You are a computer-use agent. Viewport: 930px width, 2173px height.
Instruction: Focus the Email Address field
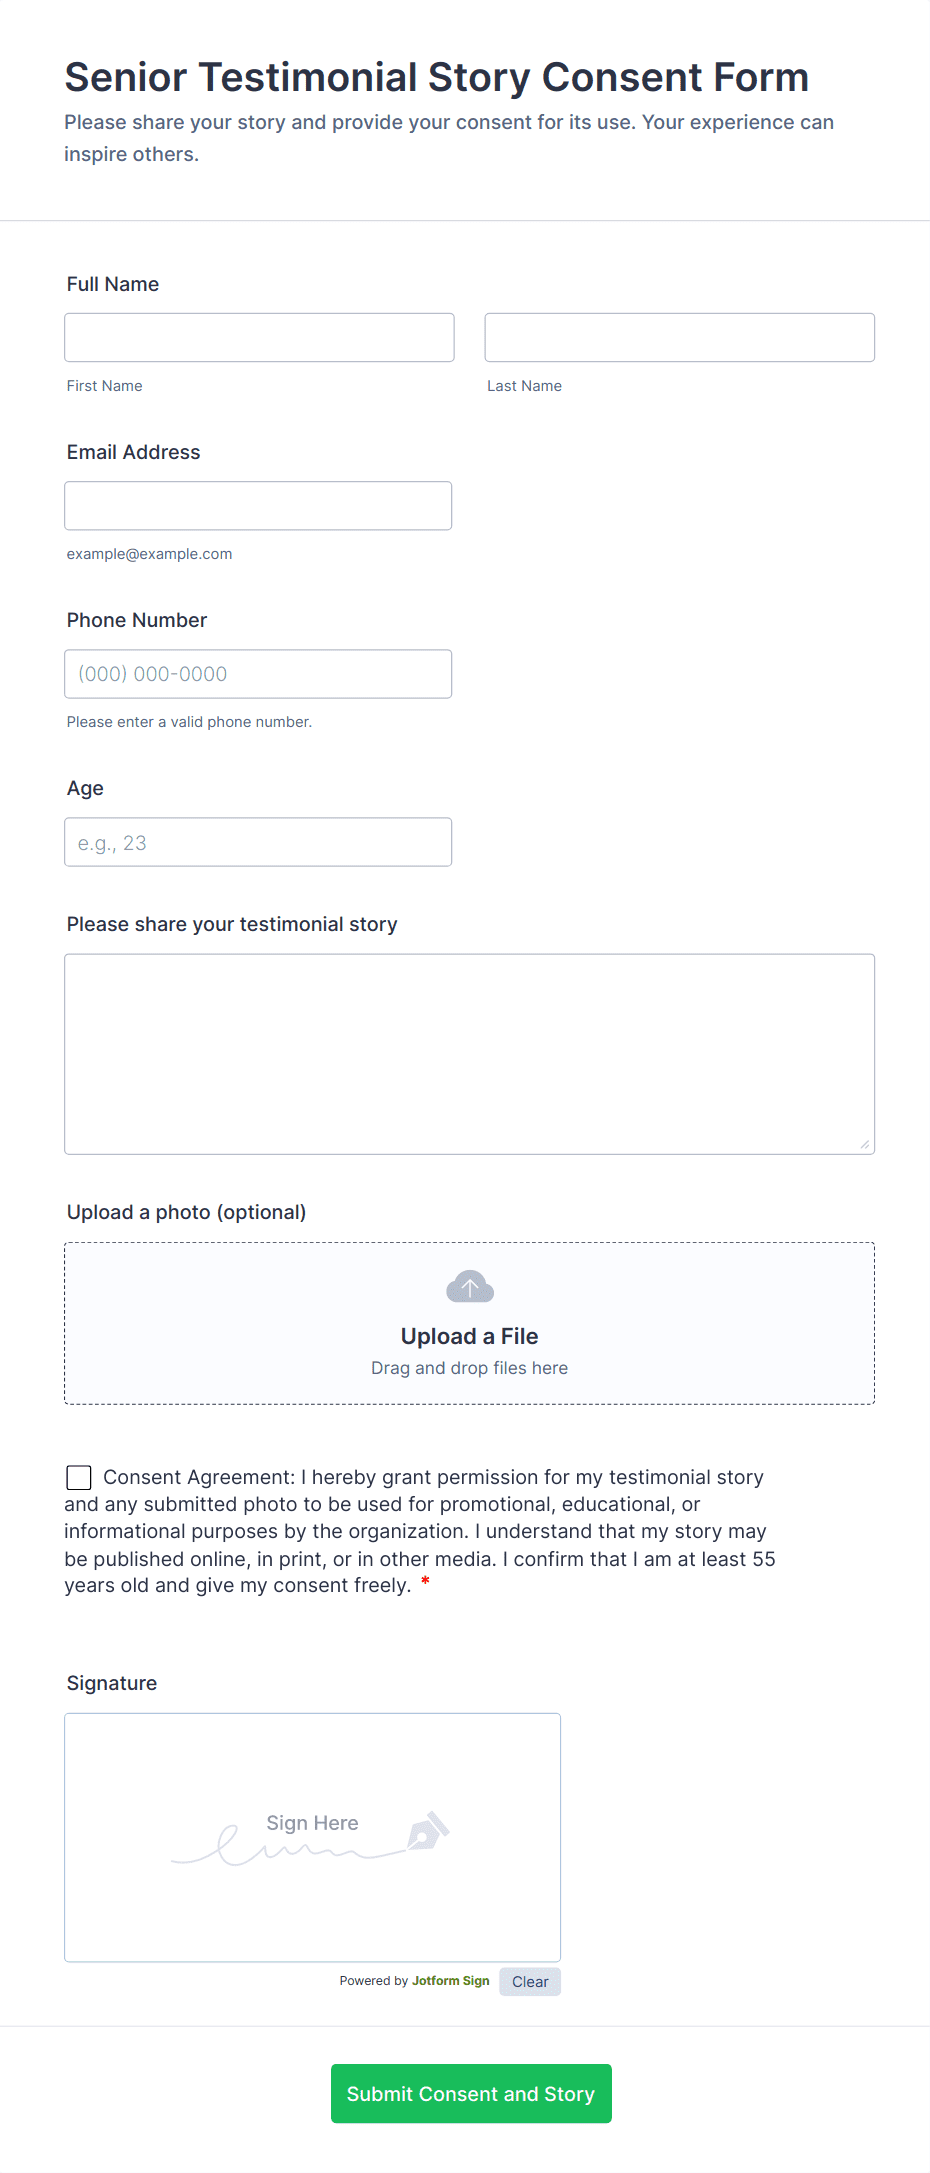pyautogui.click(x=258, y=506)
